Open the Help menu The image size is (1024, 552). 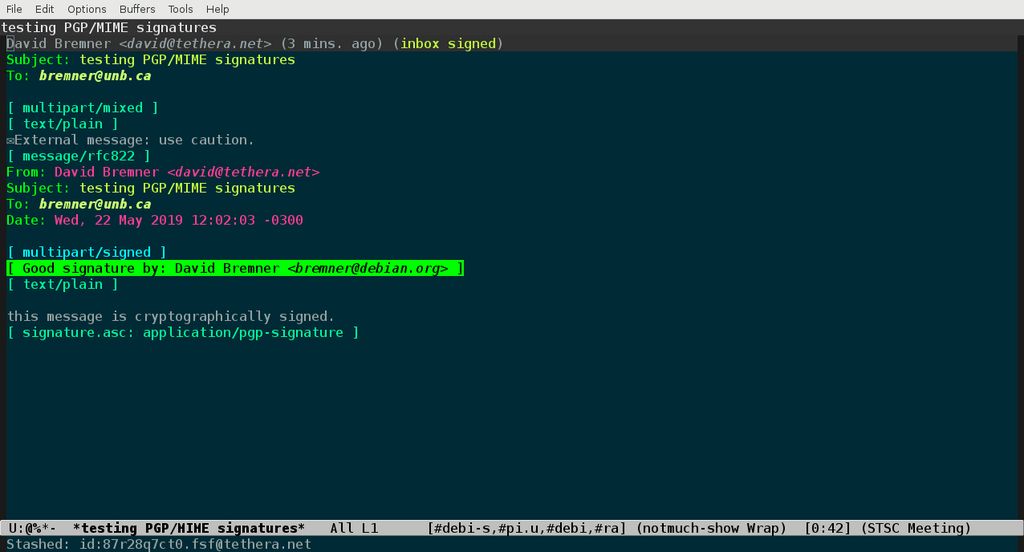tap(217, 9)
